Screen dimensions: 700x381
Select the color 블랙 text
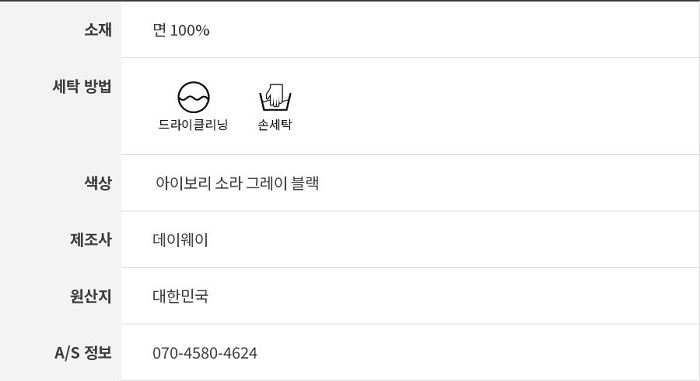pyautogui.click(x=305, y=183)
